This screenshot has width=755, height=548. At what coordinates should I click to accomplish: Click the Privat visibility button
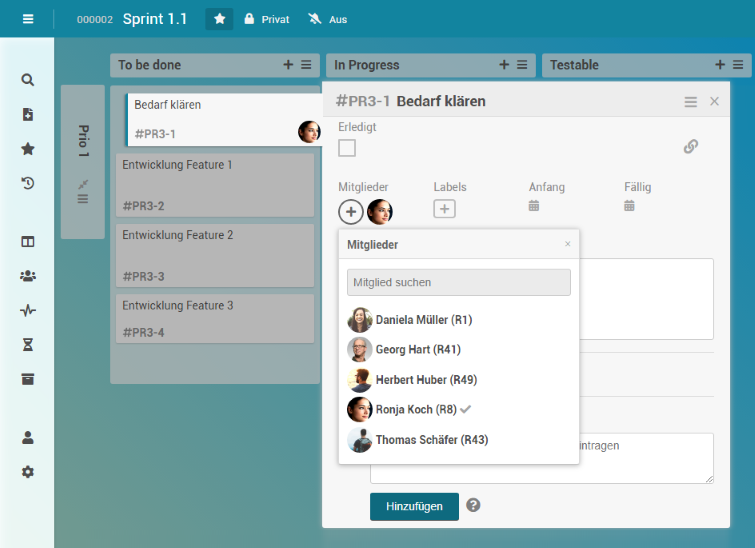pos(267,19)
